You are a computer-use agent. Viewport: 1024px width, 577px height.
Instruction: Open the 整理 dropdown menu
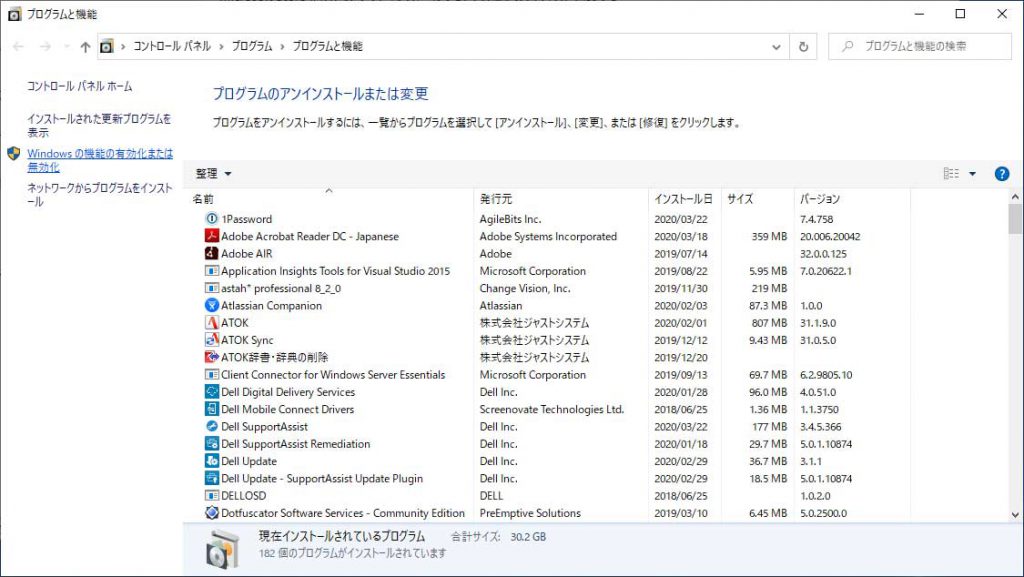(214, 174)
